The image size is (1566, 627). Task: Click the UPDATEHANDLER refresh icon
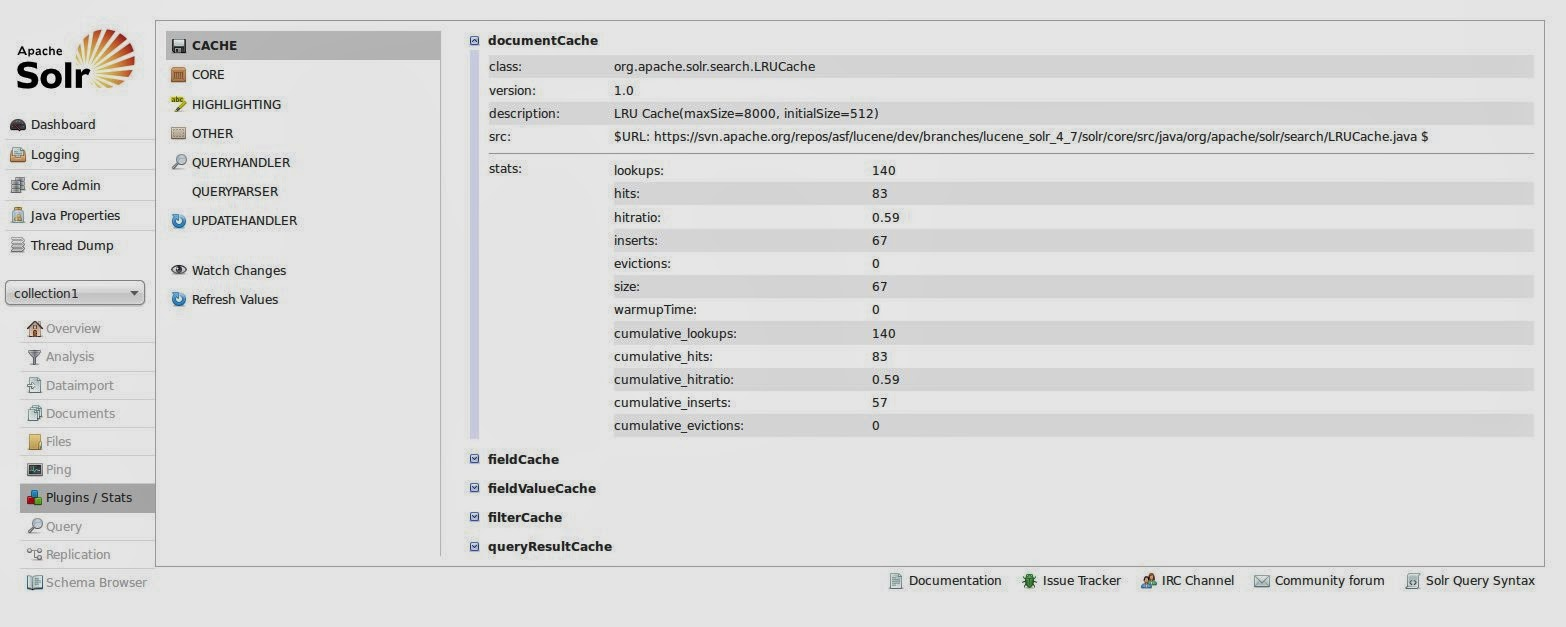coord(179,221)
